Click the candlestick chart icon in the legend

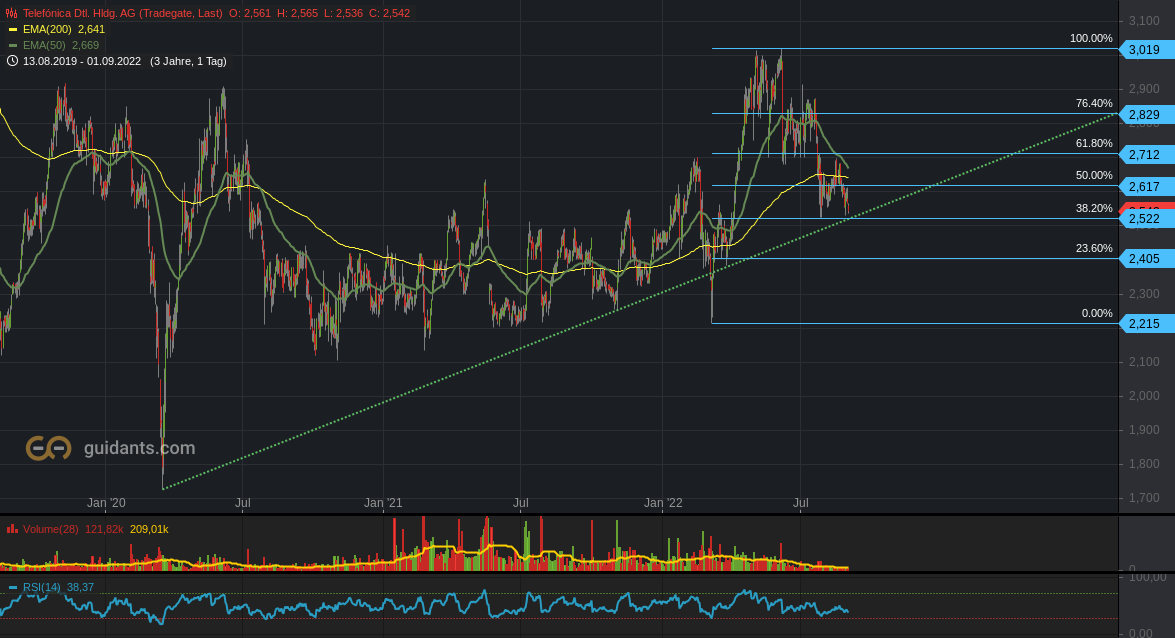click(x=10, y=13)
